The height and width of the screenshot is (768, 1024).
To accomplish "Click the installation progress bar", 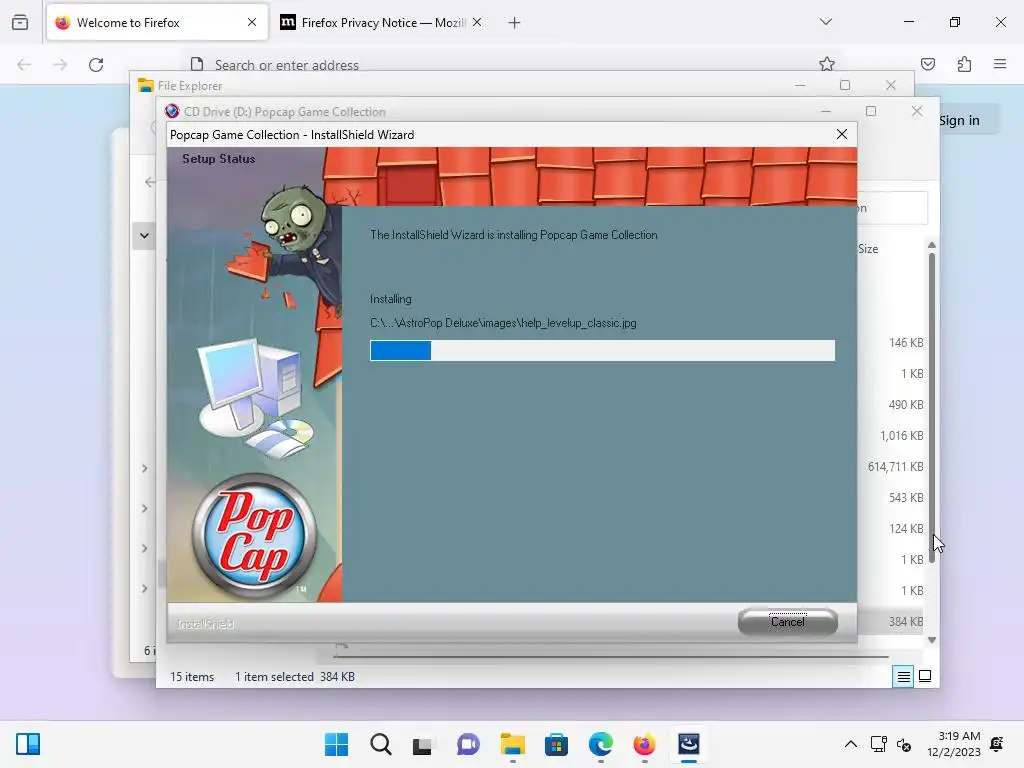I will point(602,350).
